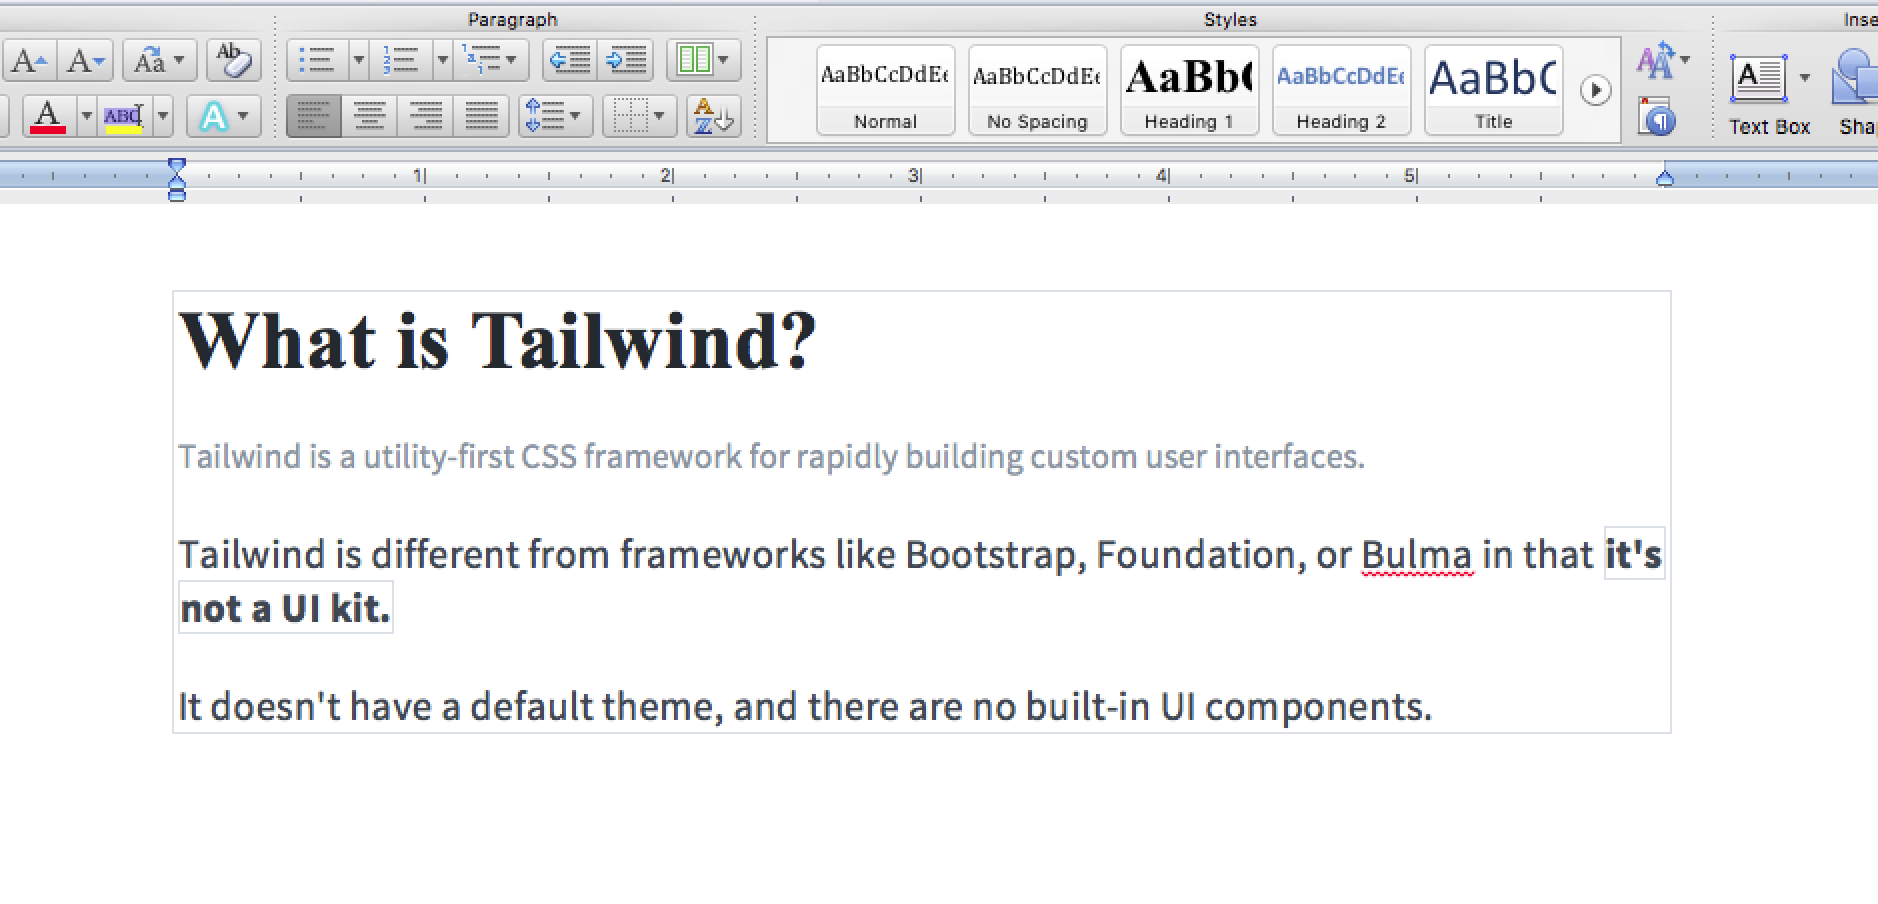Toggle the bulleted list
Viewport: 1878px width, 904px height.
[x=316, y=59]
